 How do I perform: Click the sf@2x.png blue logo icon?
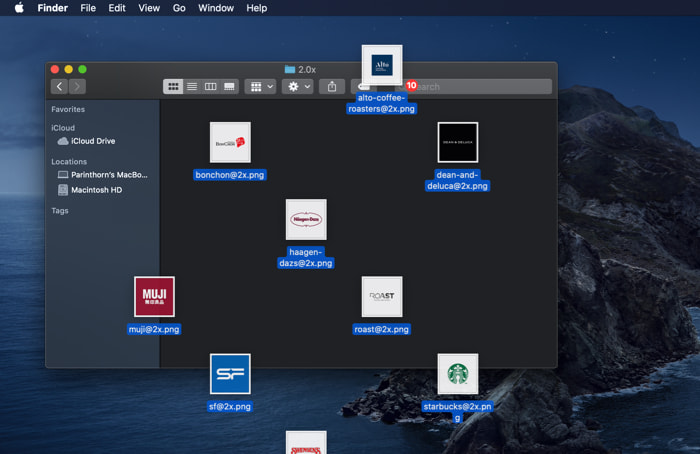[230, 374]
